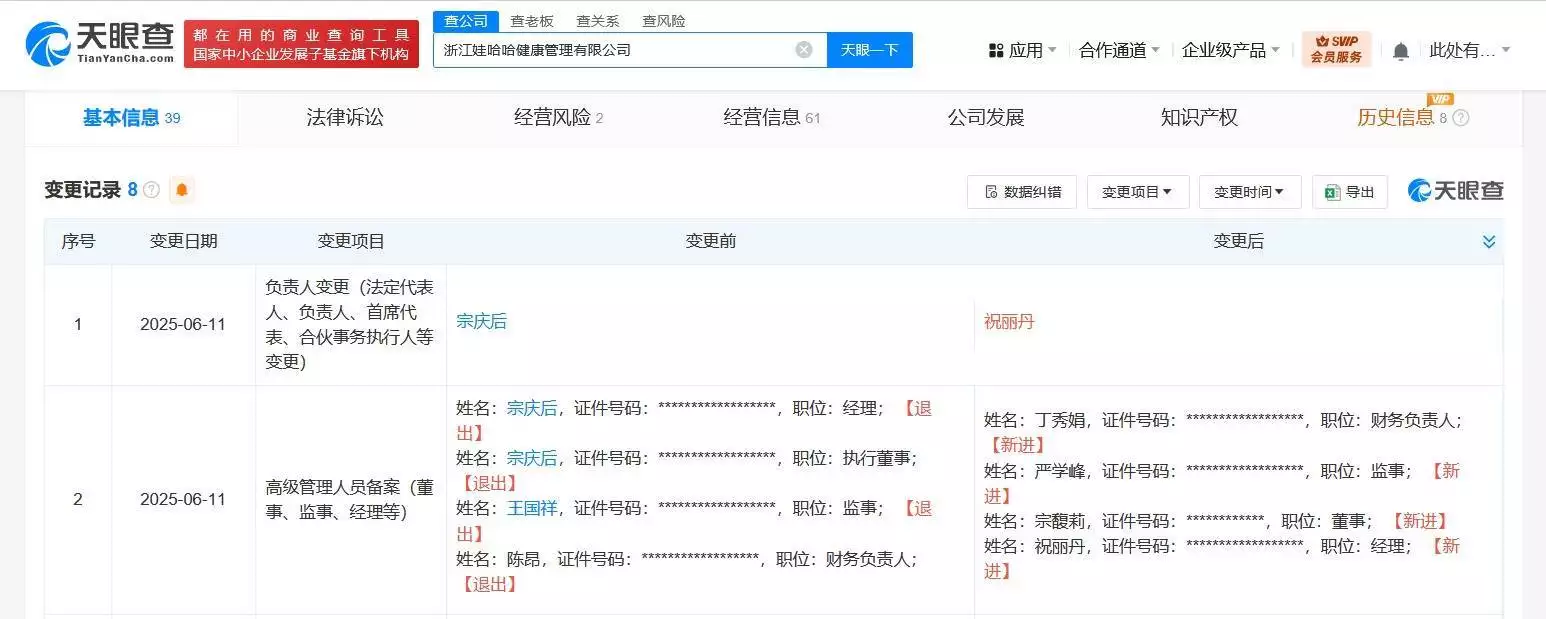Screen dimensions: 1546x619
Task: Open the 变更项目 filter dropdown
Action: tap(1138, 192)
